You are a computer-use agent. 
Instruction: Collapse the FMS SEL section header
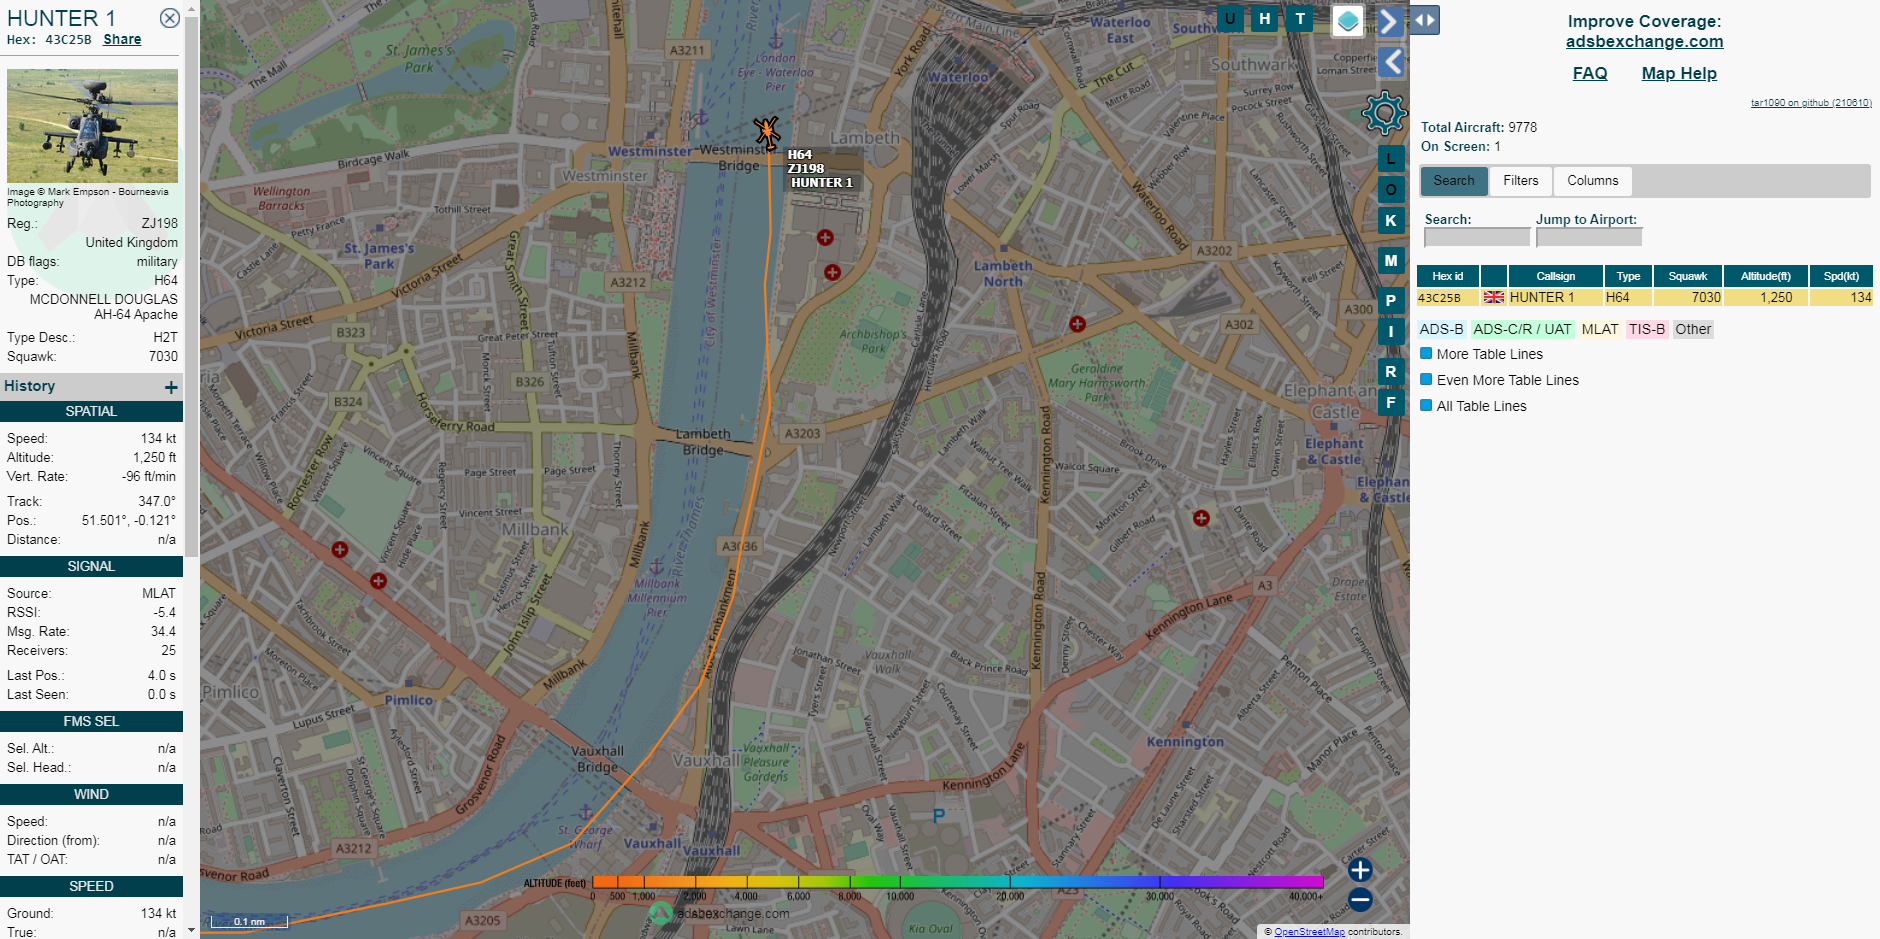pyautogui.click(x=91, y=721)
